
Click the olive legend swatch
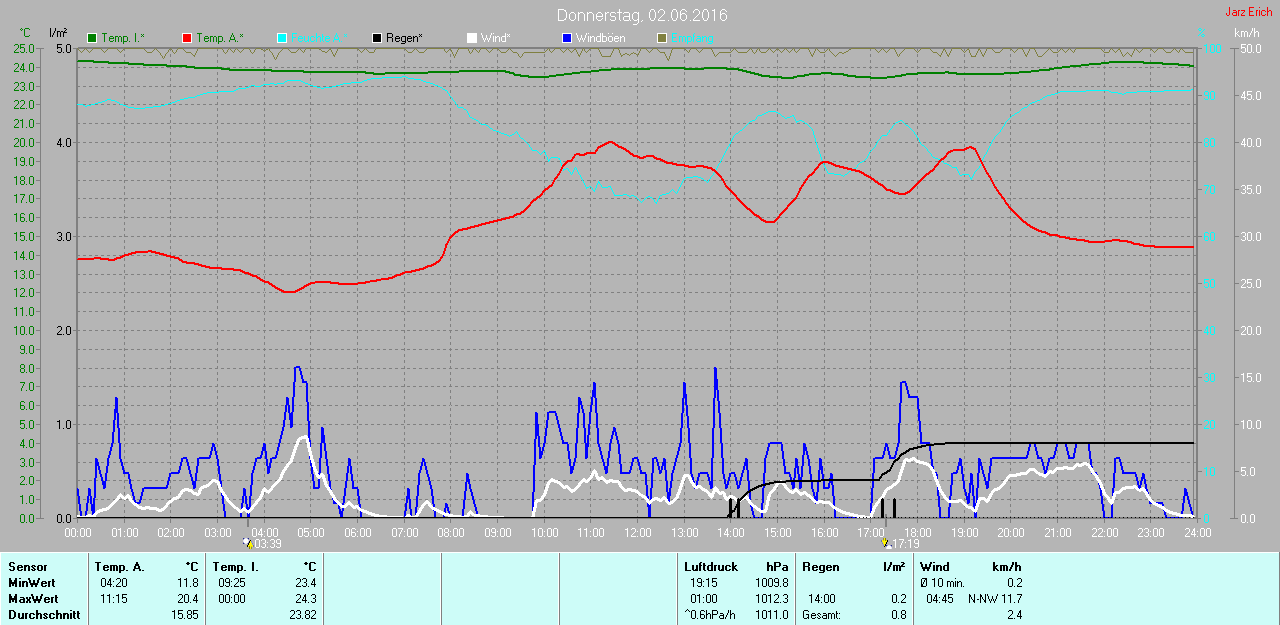661,38
